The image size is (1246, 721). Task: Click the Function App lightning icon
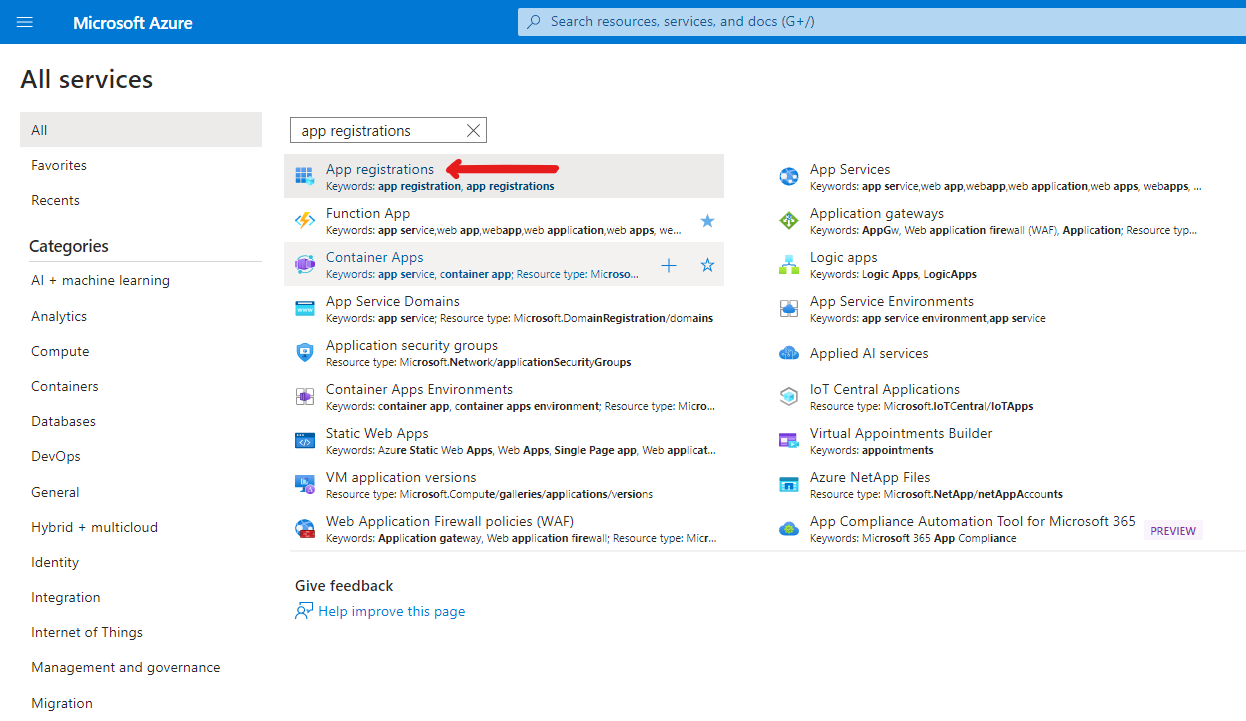click(305, 221)
